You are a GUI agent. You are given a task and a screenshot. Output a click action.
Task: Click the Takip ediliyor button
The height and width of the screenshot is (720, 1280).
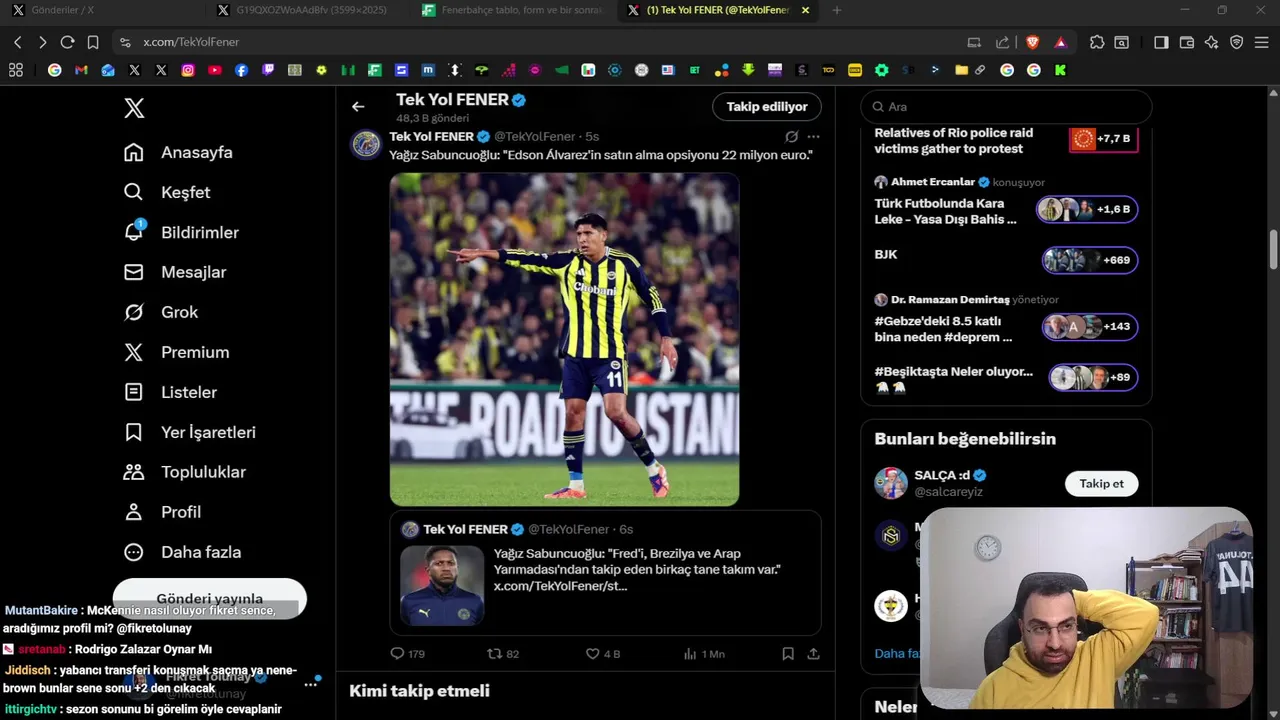point(767,106)
